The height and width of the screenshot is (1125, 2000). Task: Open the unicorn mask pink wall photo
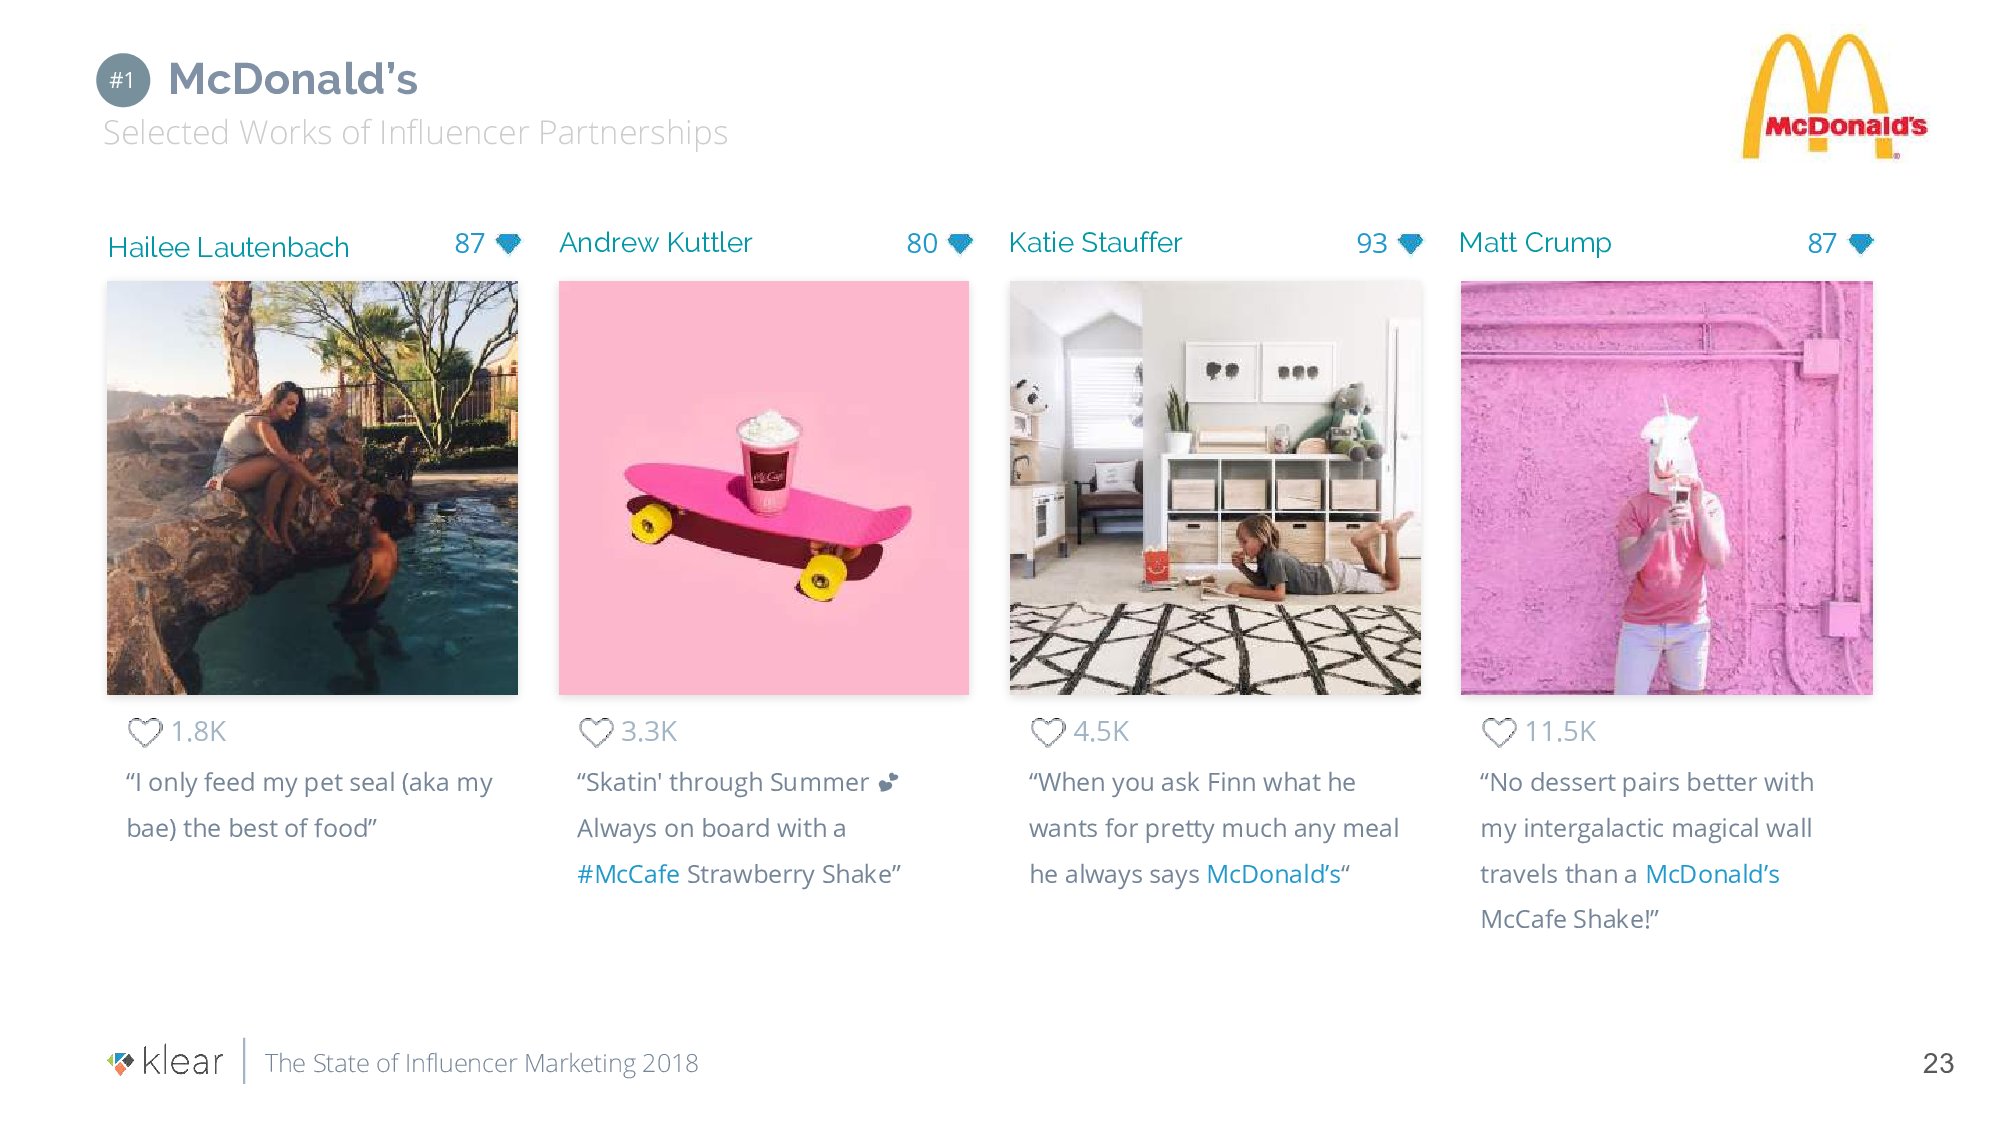click(x=1666, y=488)
